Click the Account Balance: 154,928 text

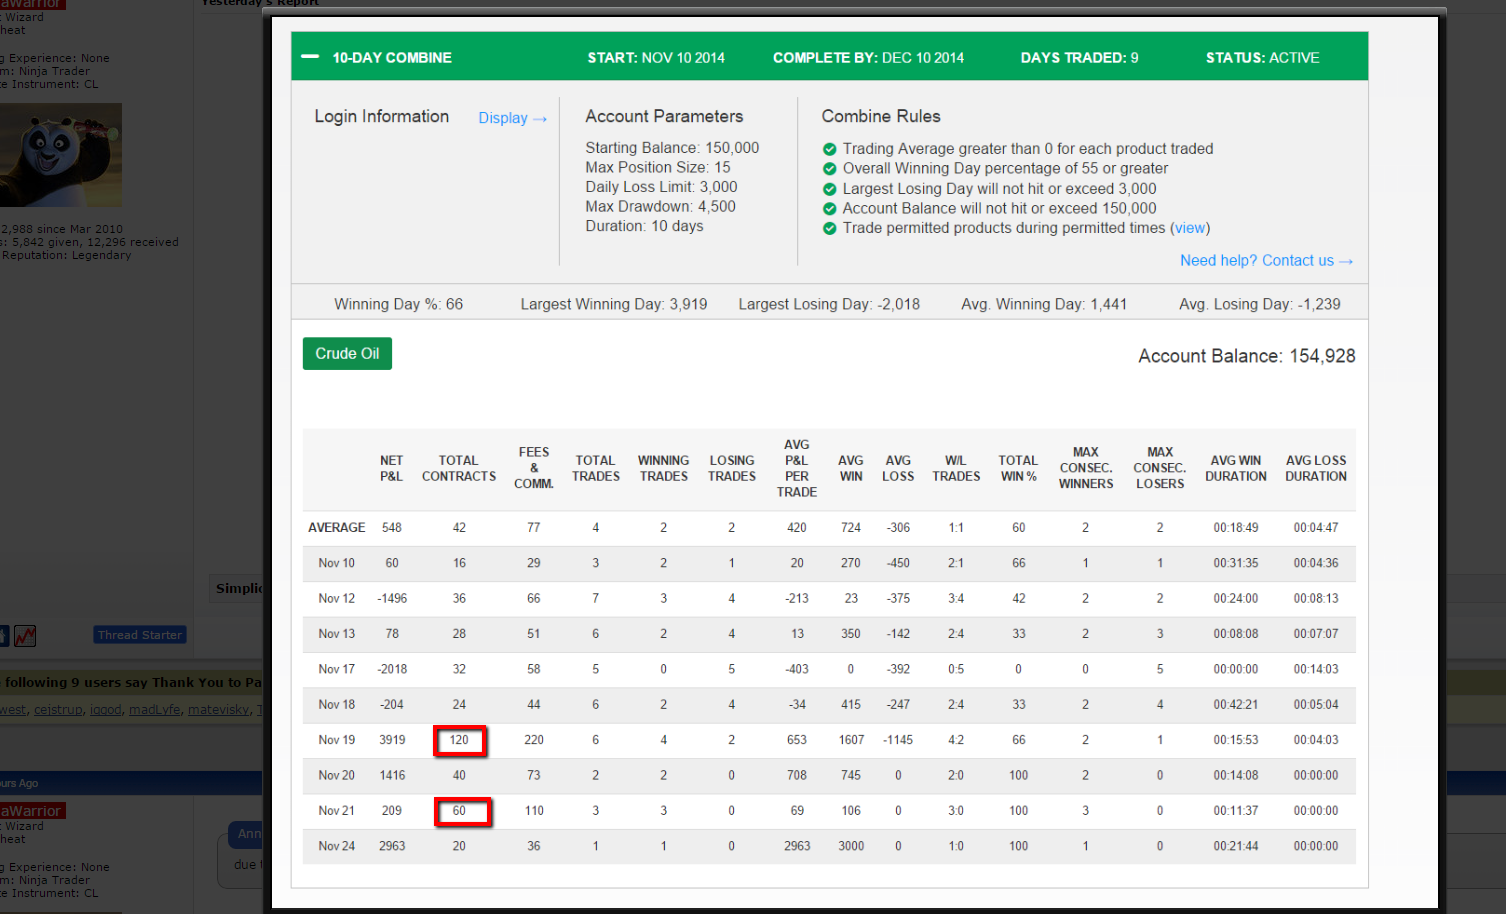tap(1247, 356)
